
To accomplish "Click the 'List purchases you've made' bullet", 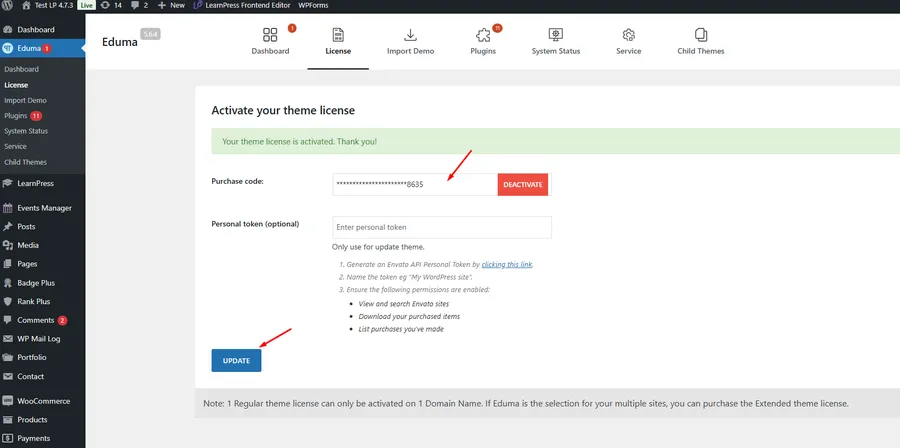I will (401, 329).
